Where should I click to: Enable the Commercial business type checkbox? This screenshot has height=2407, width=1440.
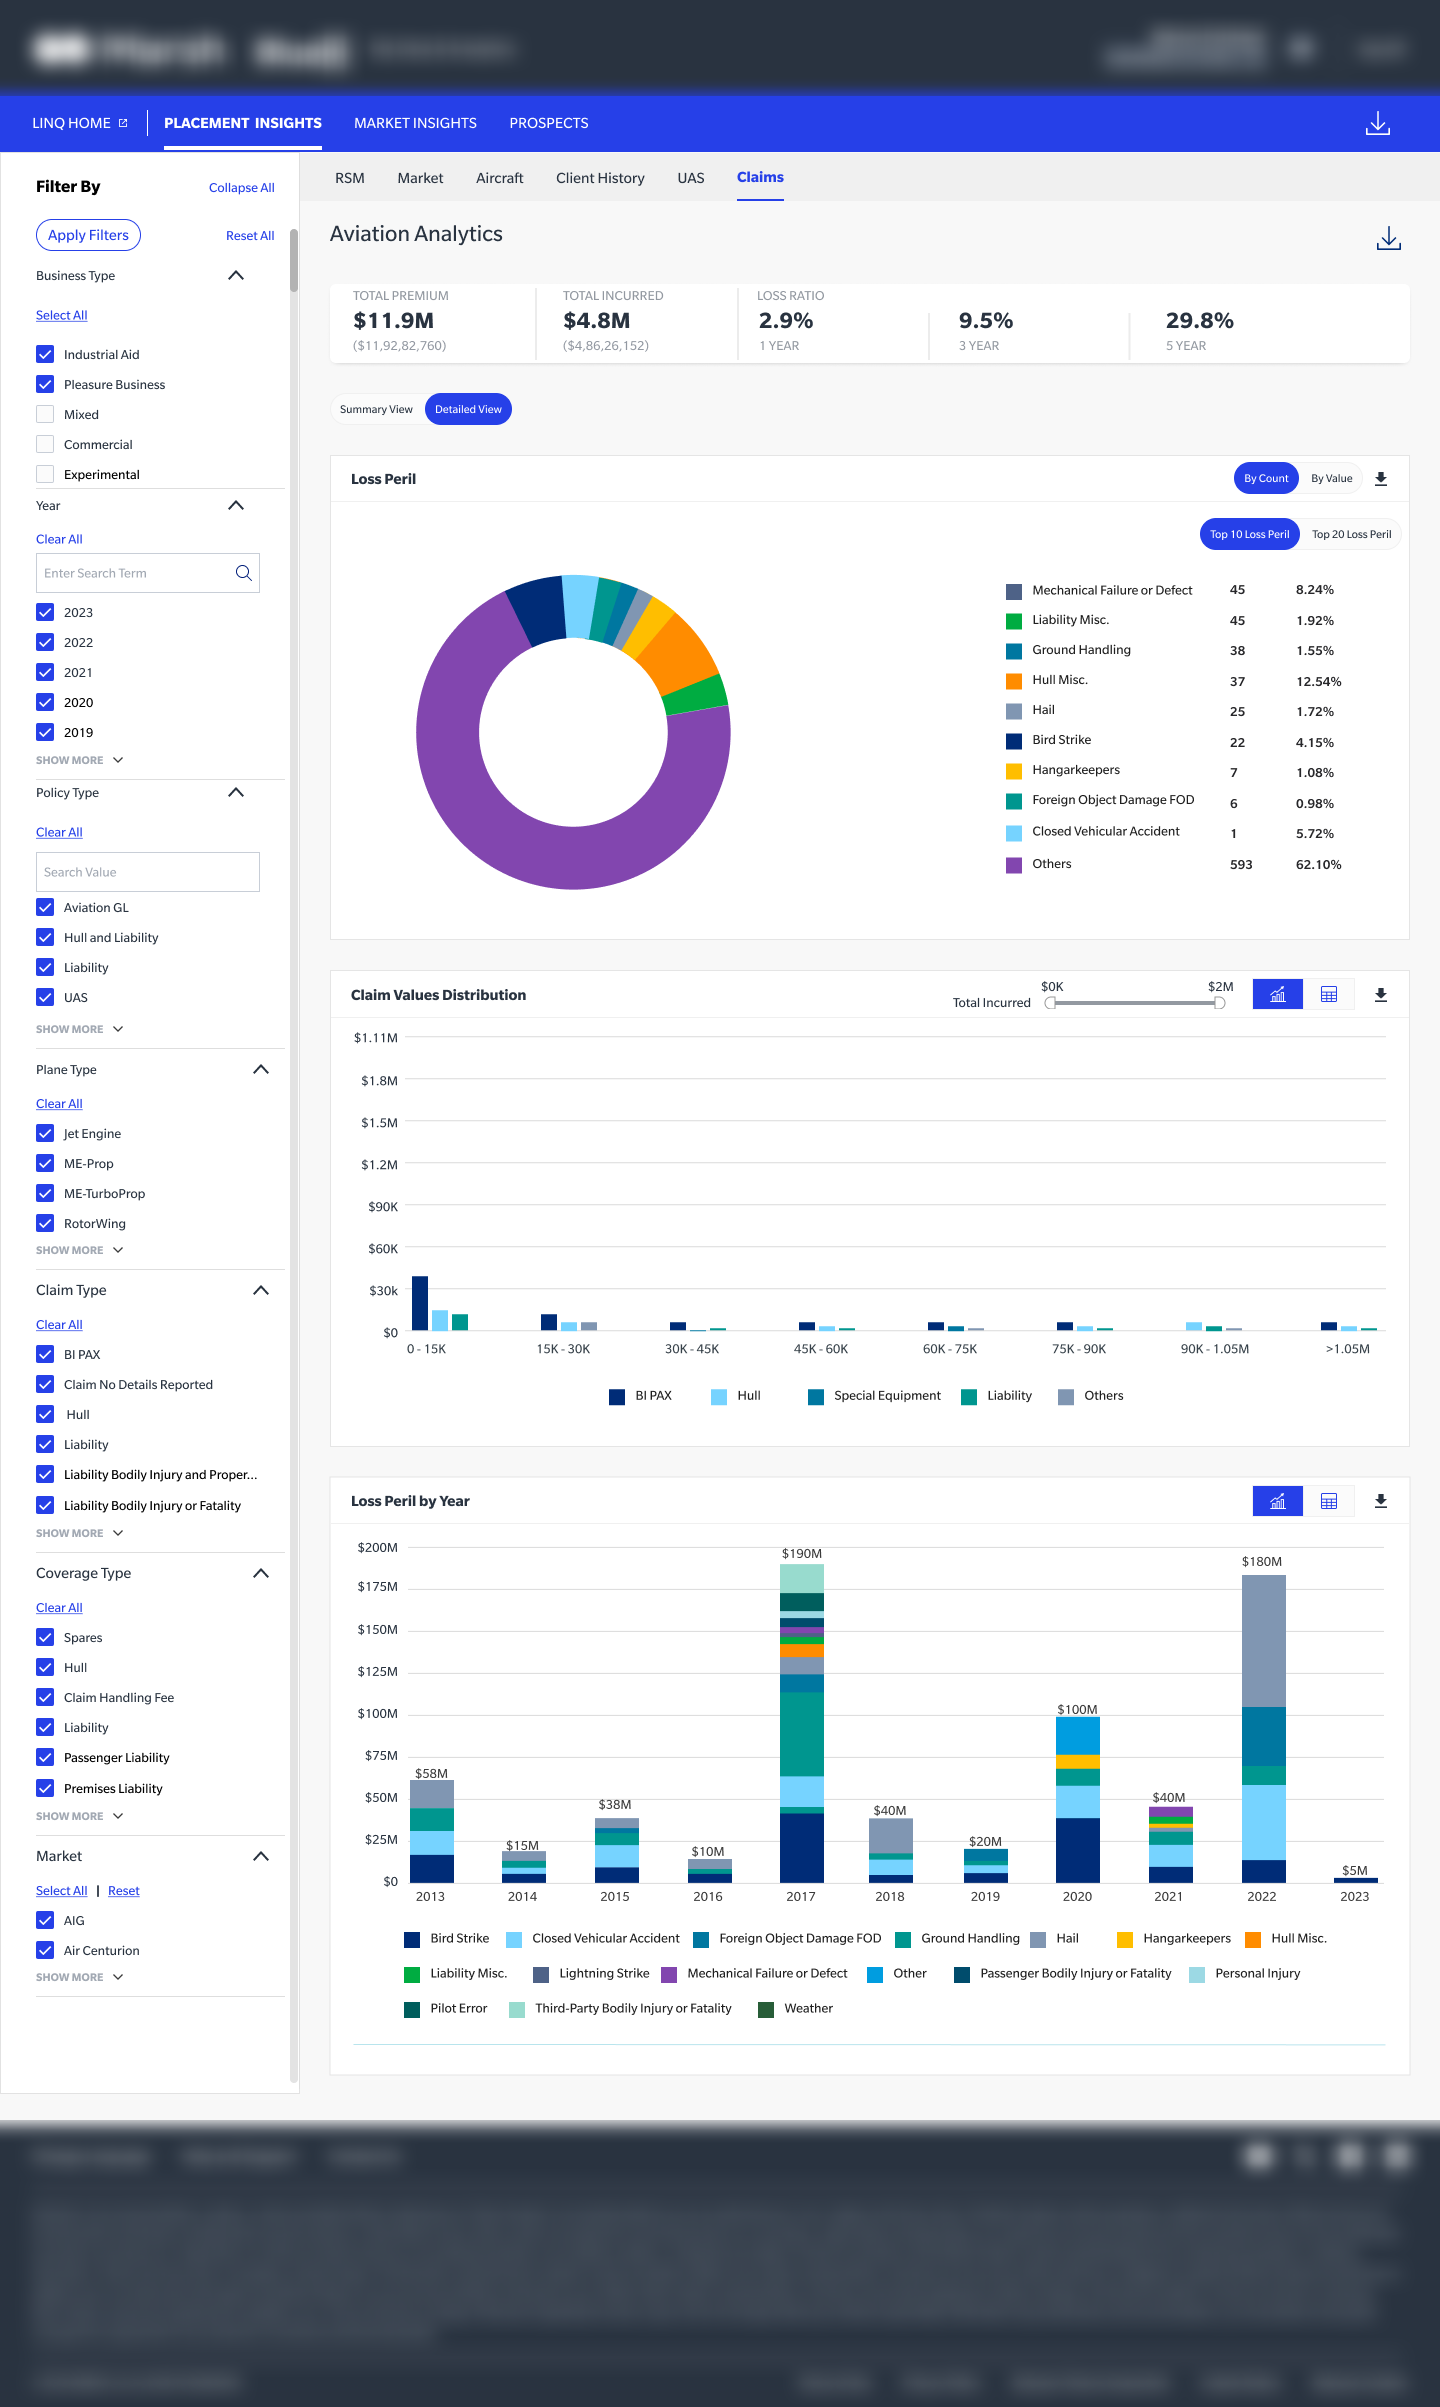(x=45, y=444)
